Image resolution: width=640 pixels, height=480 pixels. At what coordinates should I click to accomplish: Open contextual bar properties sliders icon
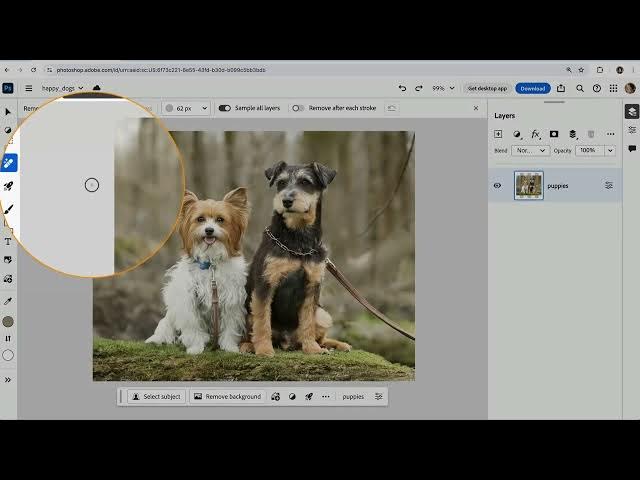click(x=379, y=397)
